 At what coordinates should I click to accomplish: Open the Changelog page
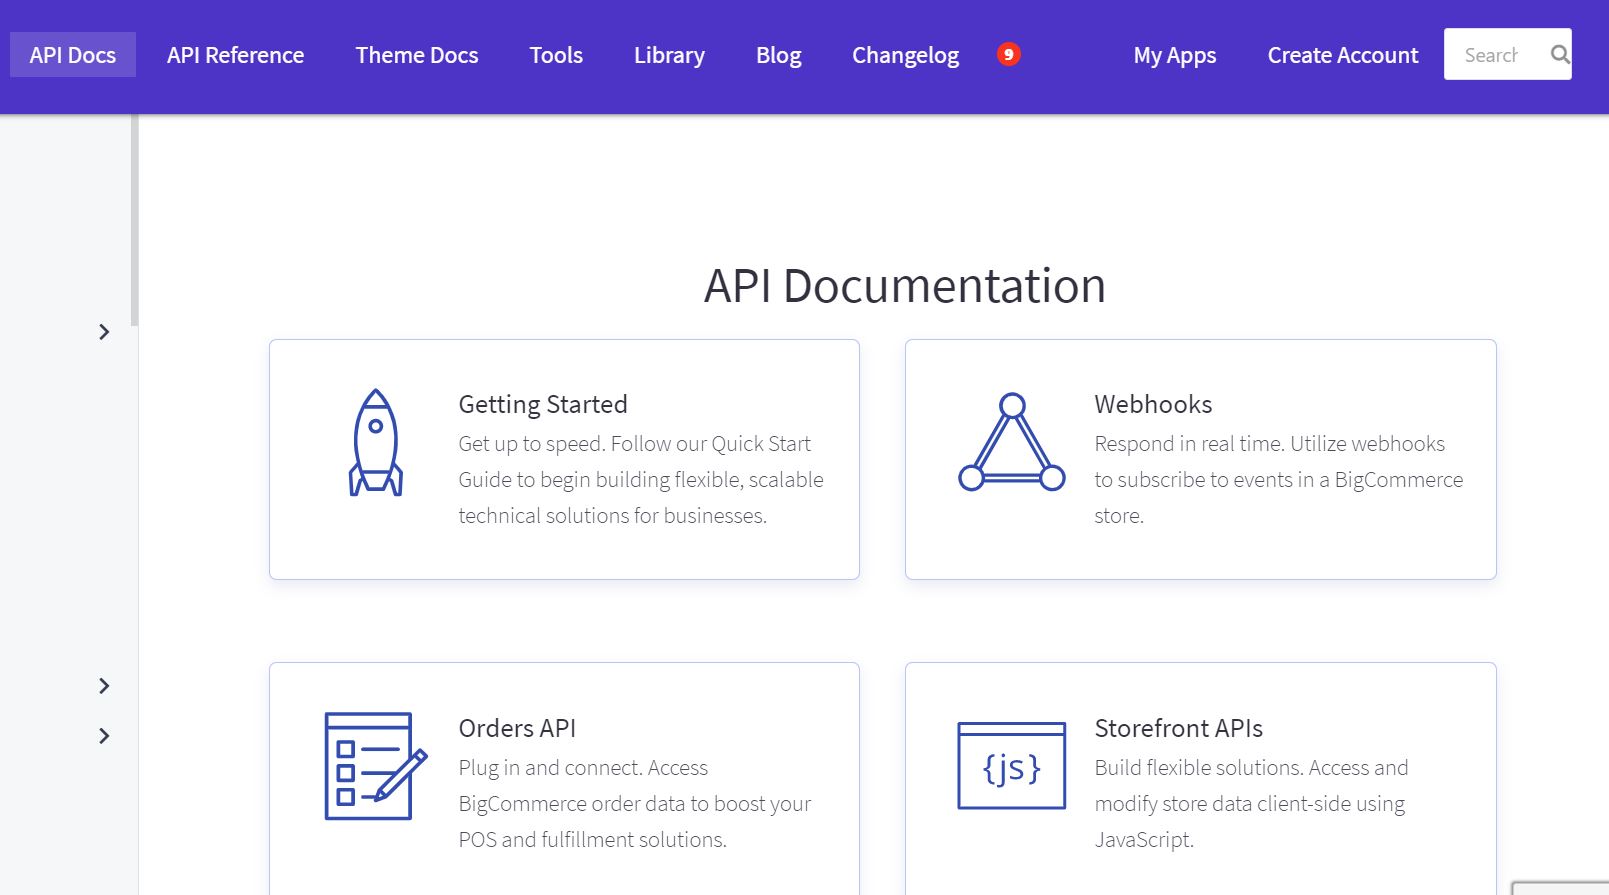pyautogui.click(x=905, y=55)
